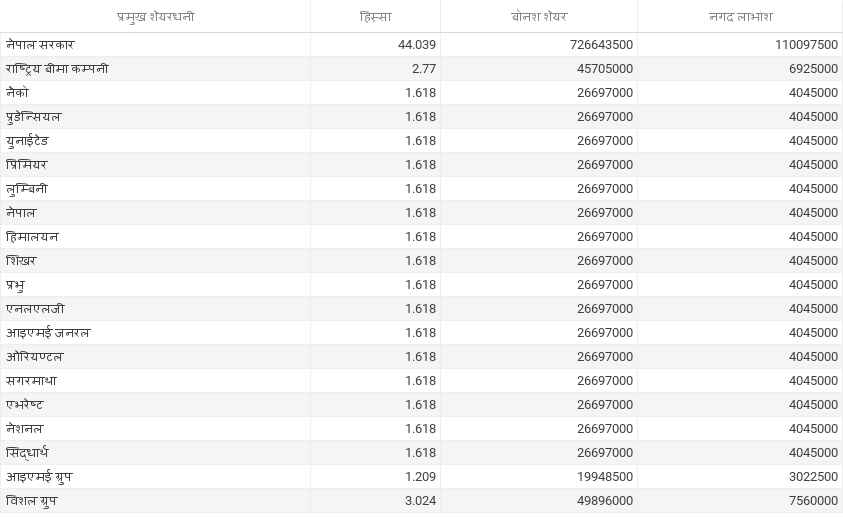
Task: Select the 3.024 share value
Action: click(420, 501)
